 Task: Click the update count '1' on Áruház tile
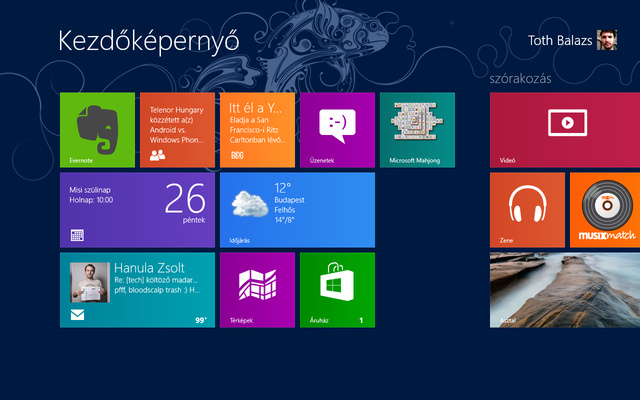click(x=361, y=320)
